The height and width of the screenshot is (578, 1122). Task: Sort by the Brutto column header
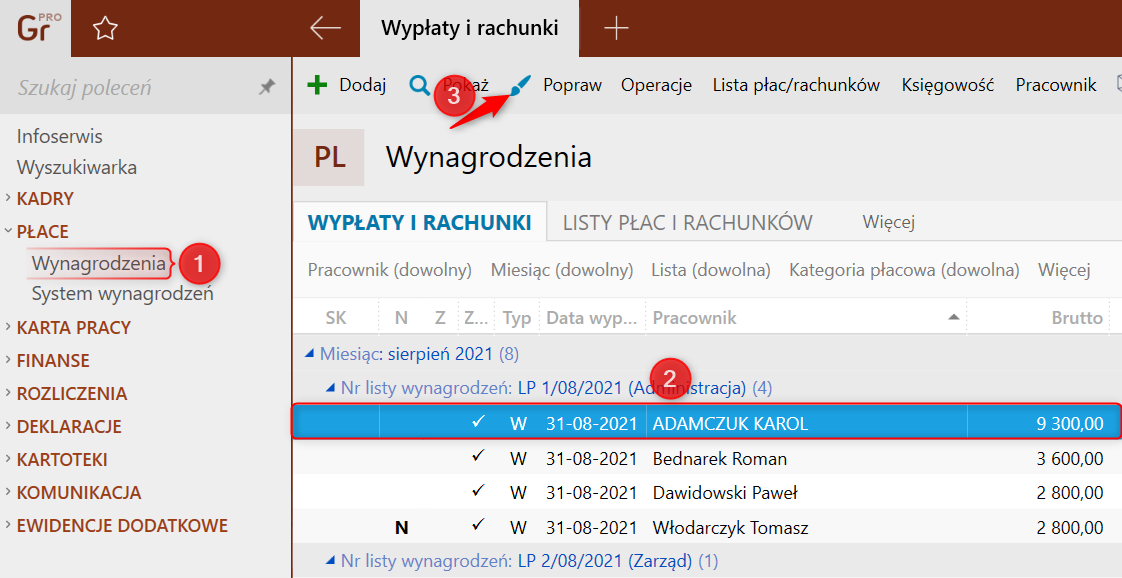[1077, 318]
